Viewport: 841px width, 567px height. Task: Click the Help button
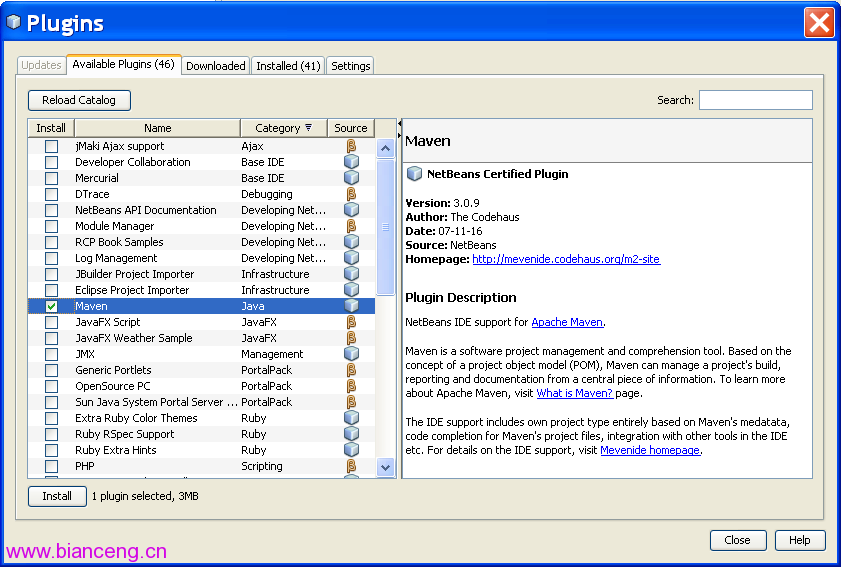pos(800,540)
